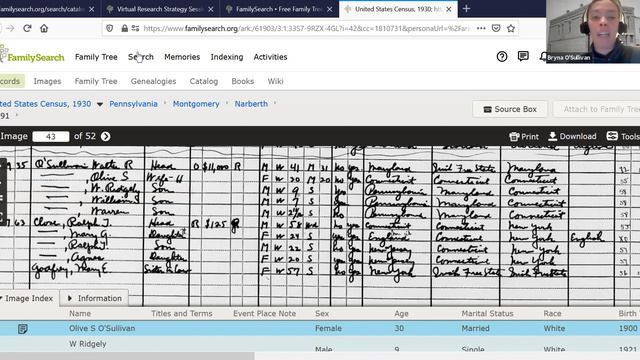The width and height of the screenshot is (640, 360).
Task: Click the Attach to Family Tree button
Action: [597, 109]
